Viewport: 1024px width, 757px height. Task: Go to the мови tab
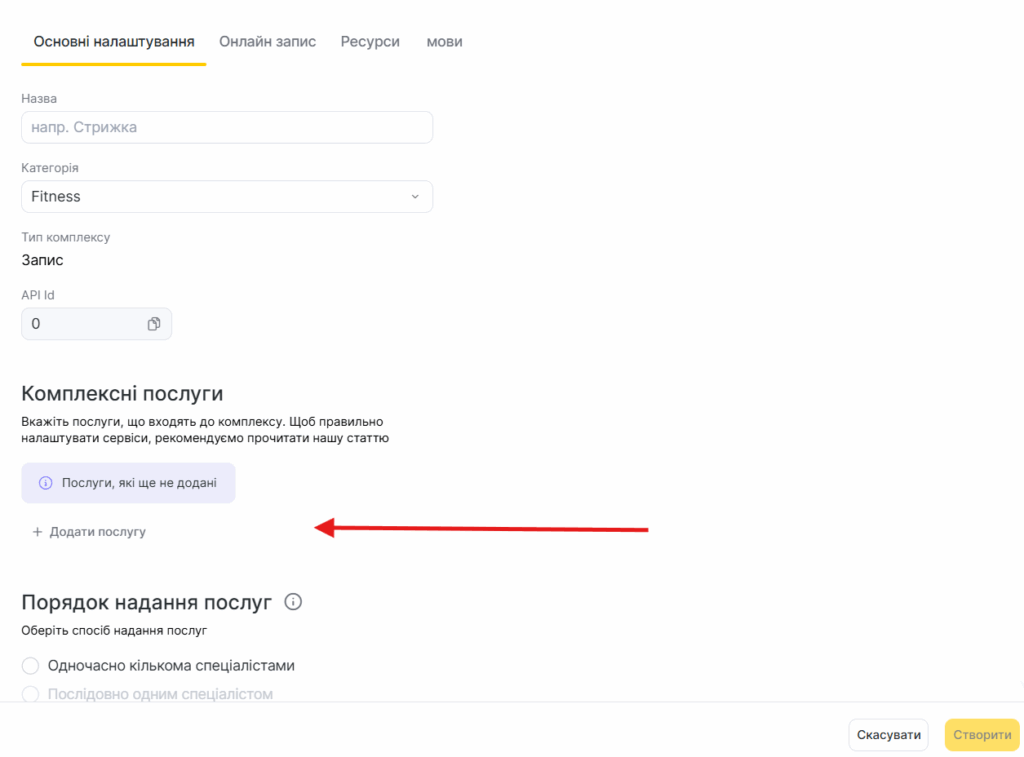tap(444, 42)
